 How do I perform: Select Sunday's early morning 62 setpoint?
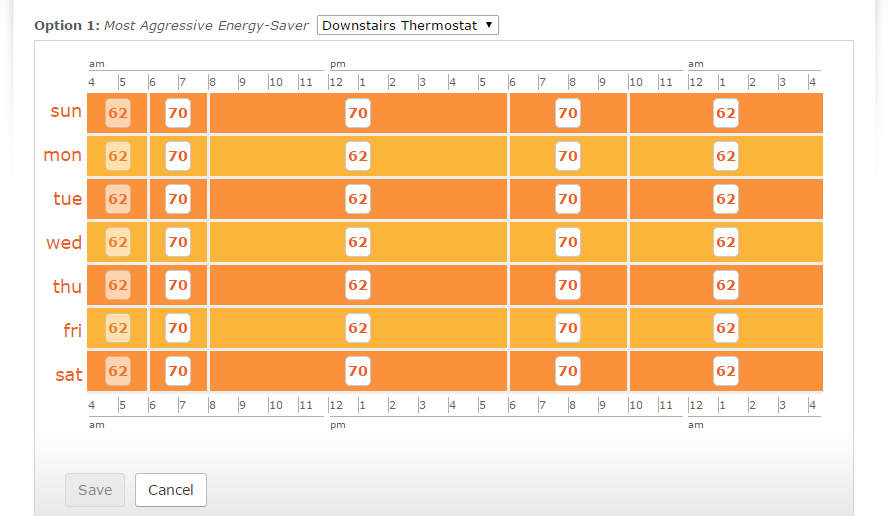click(x=118, y=113)
